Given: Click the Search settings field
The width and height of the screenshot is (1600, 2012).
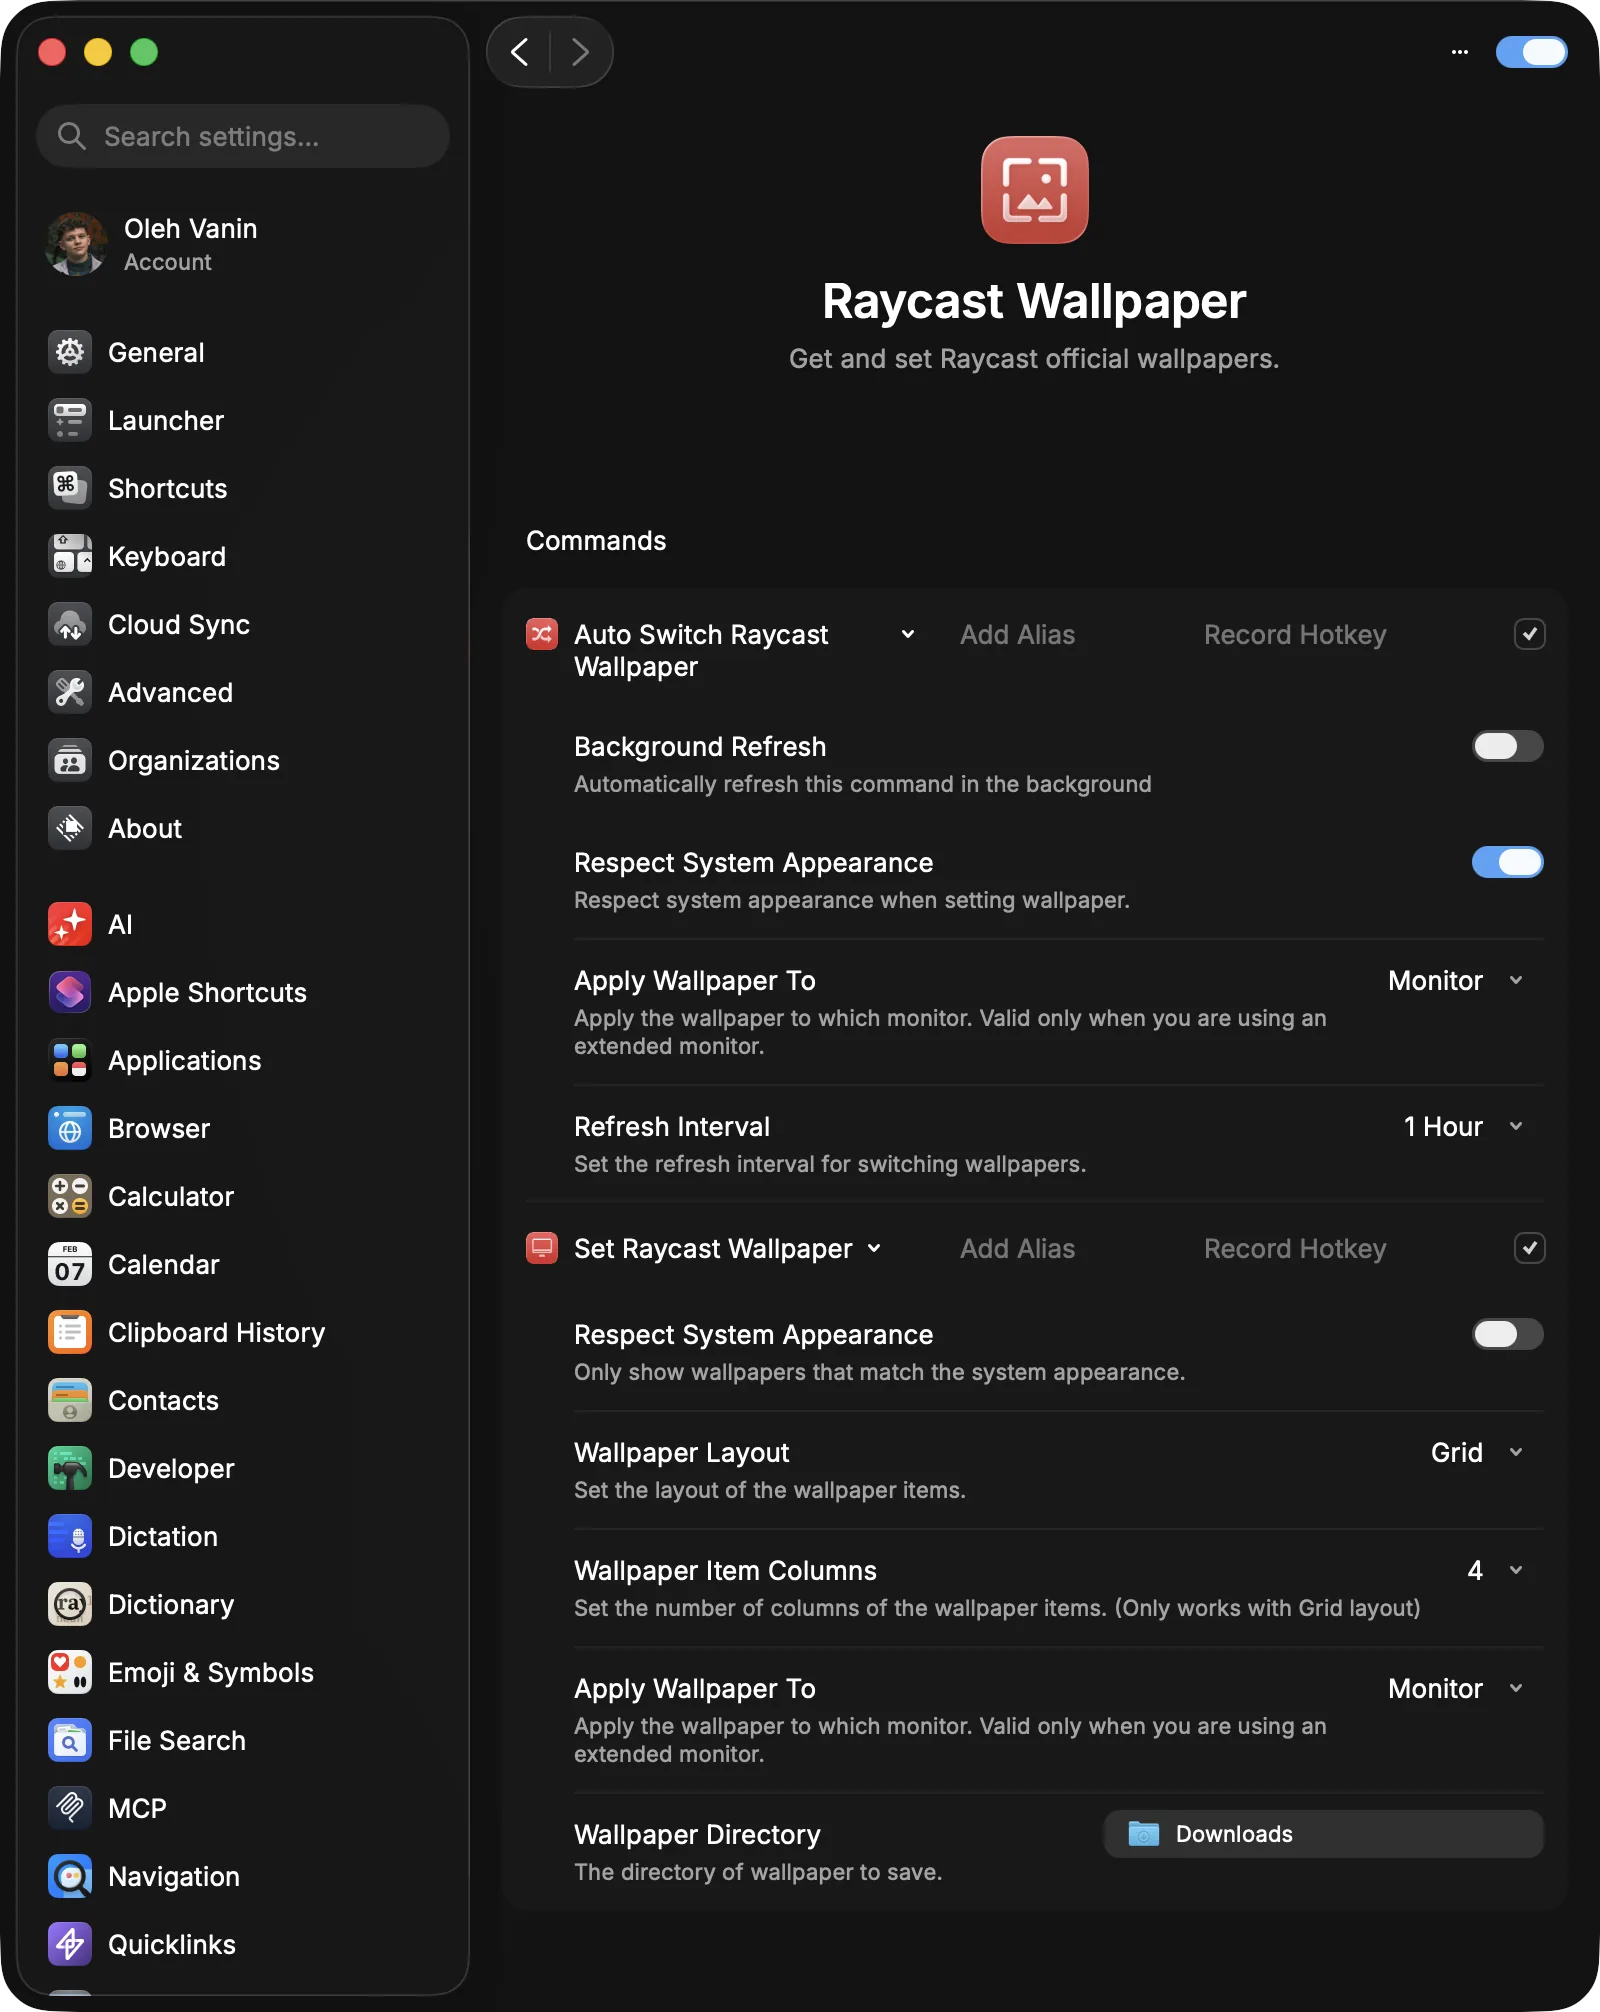Looking at the screenshot, I should pyautogui.click(x=243, y=136).
